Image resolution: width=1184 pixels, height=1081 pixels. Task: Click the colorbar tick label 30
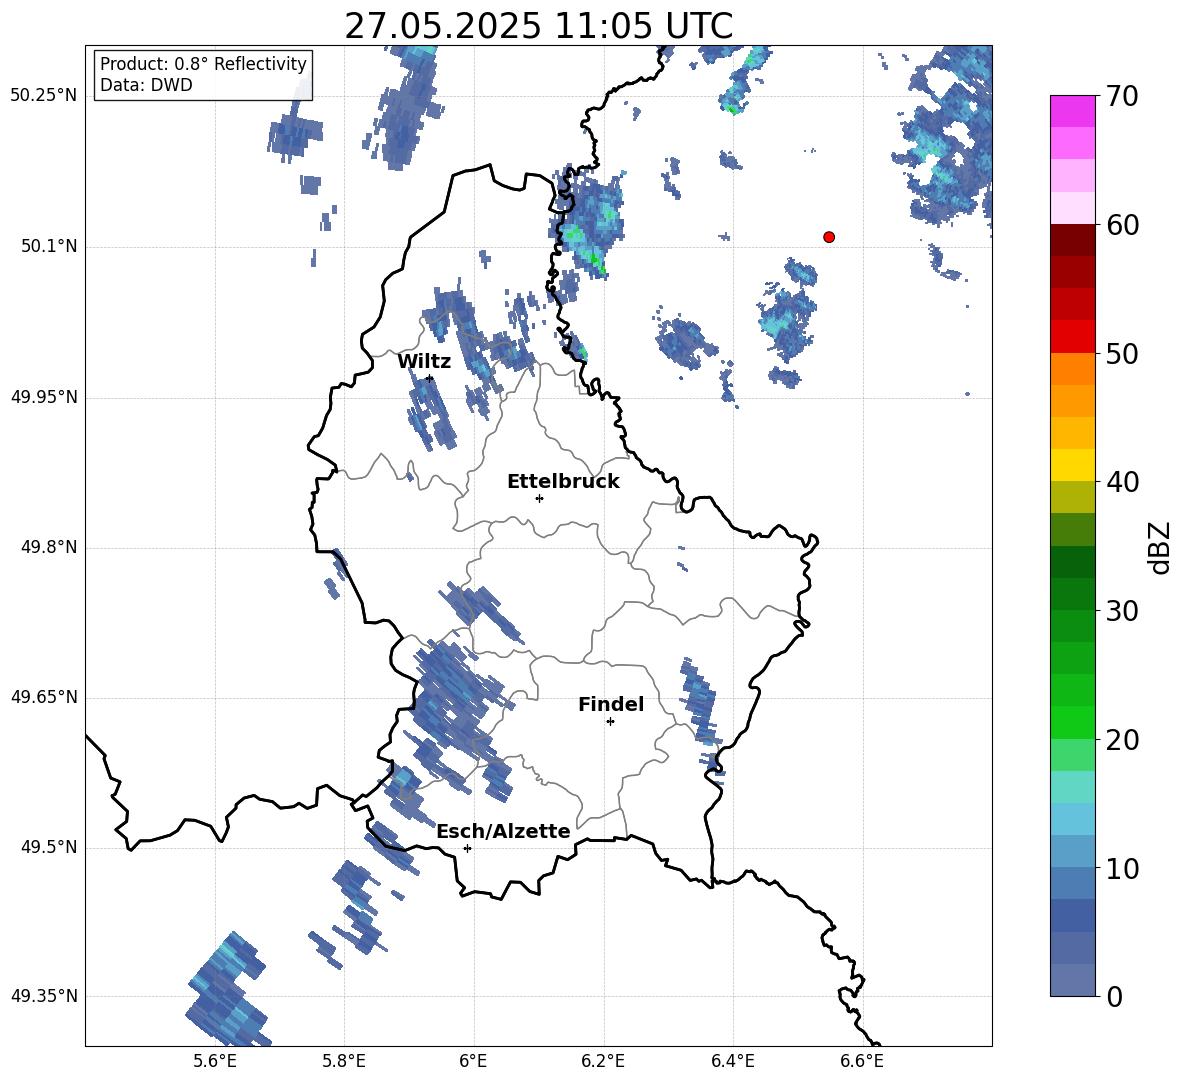click(1122, 611)
